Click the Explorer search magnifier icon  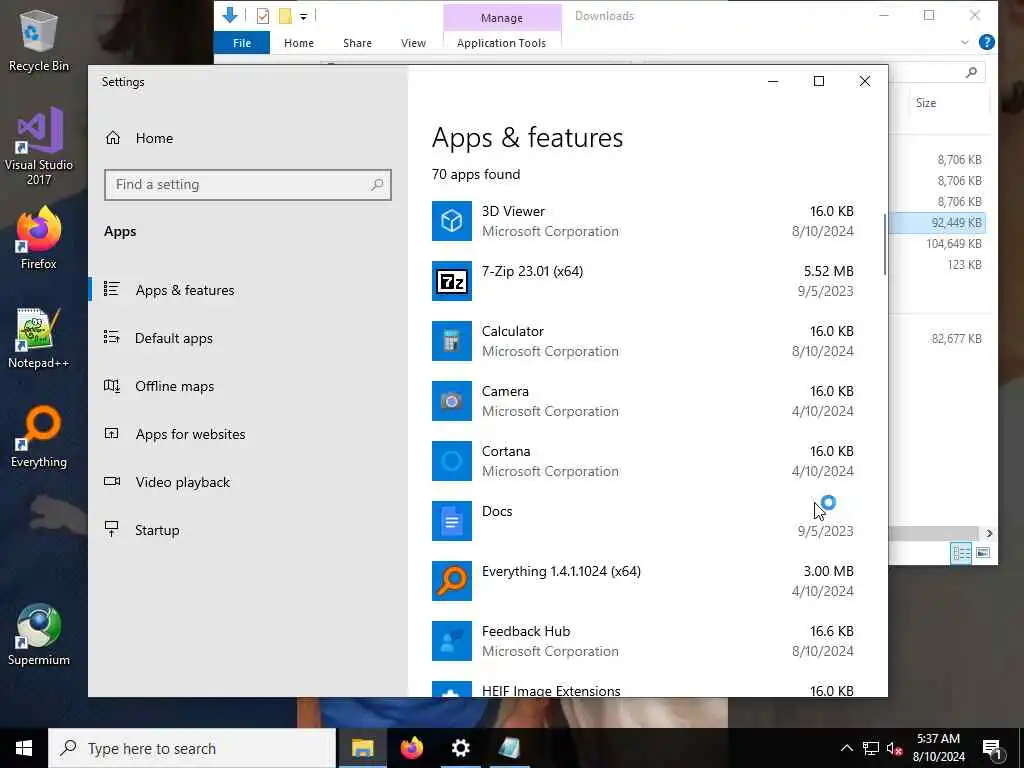(x=971, y=72)
